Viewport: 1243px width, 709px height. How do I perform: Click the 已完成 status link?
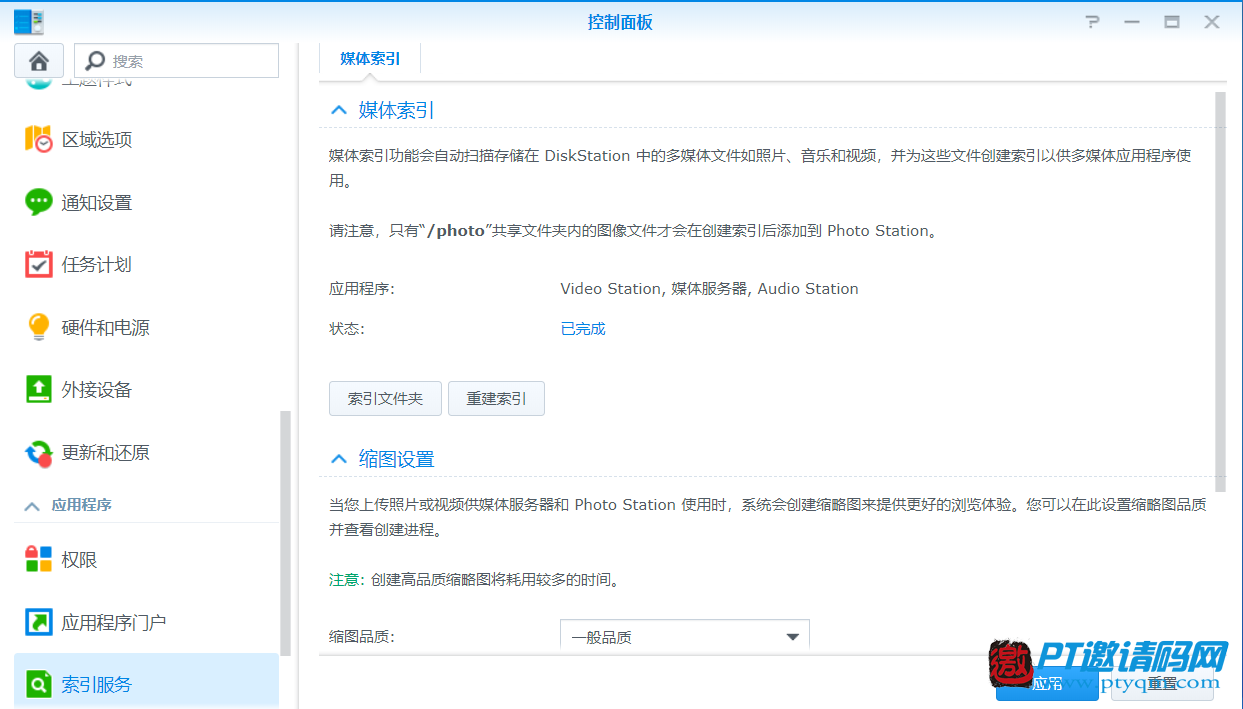coord(583,328)
